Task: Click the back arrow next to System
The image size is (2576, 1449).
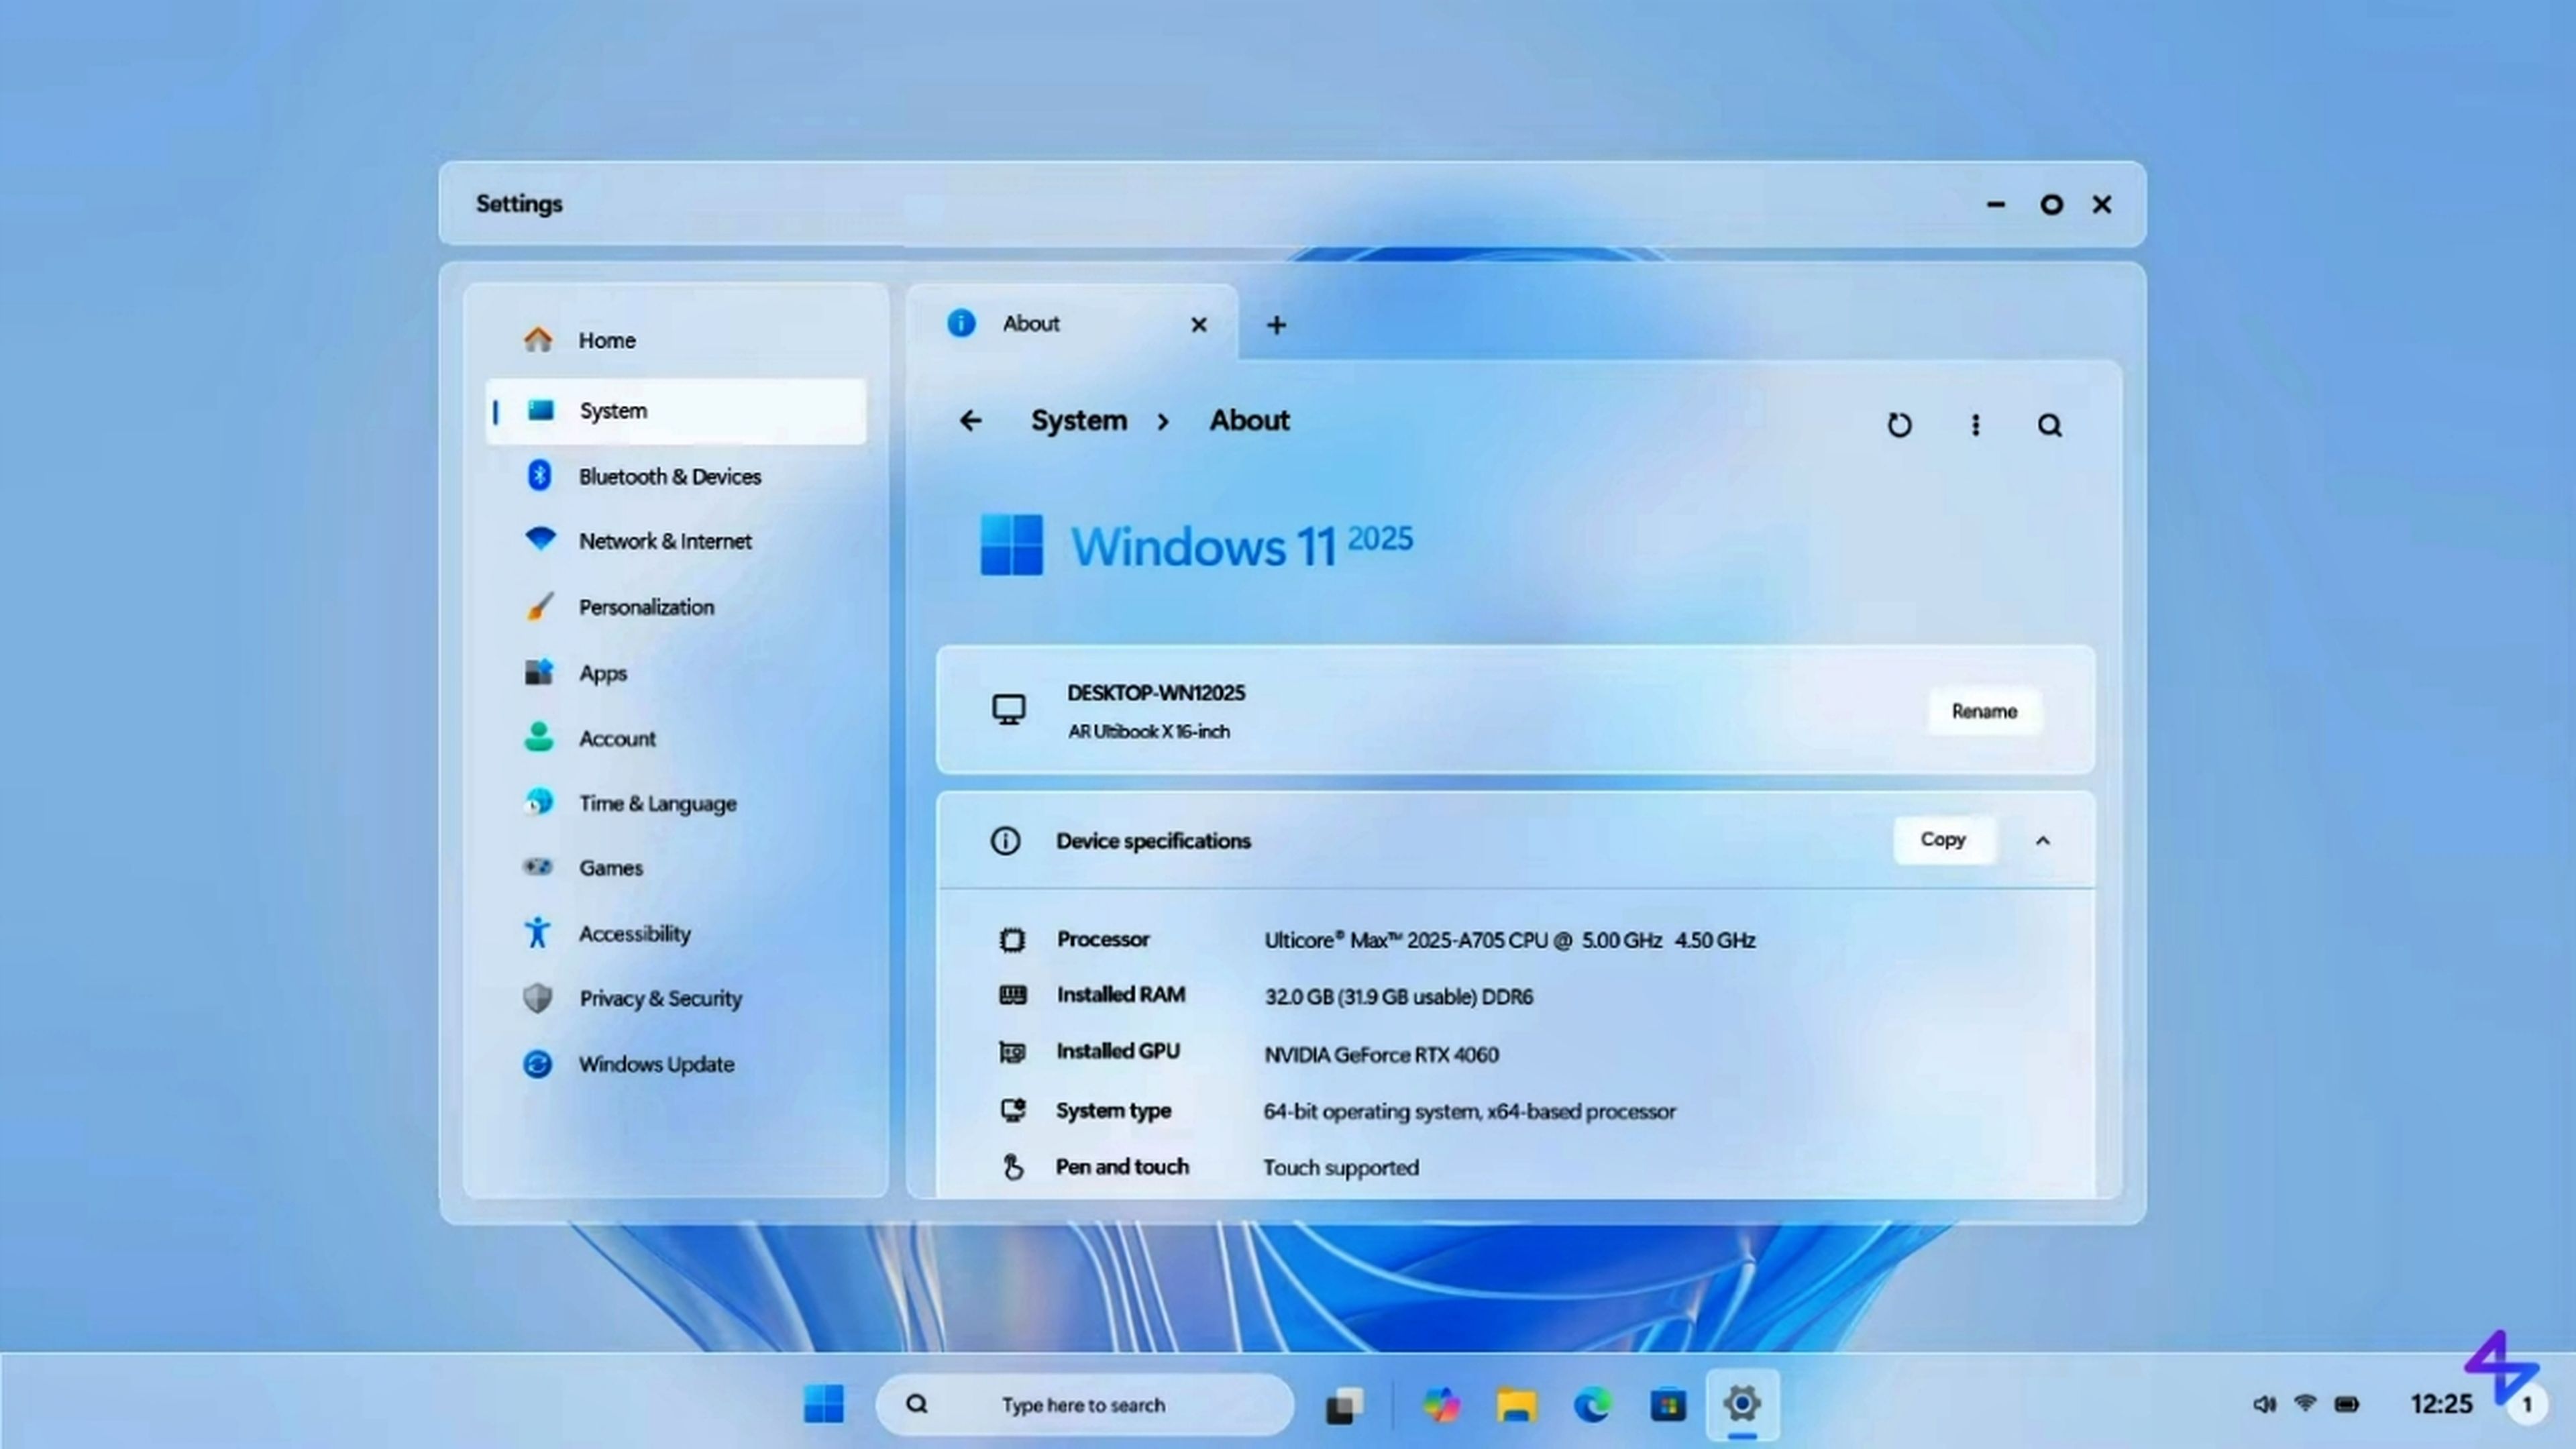Action: coord(970,421)
